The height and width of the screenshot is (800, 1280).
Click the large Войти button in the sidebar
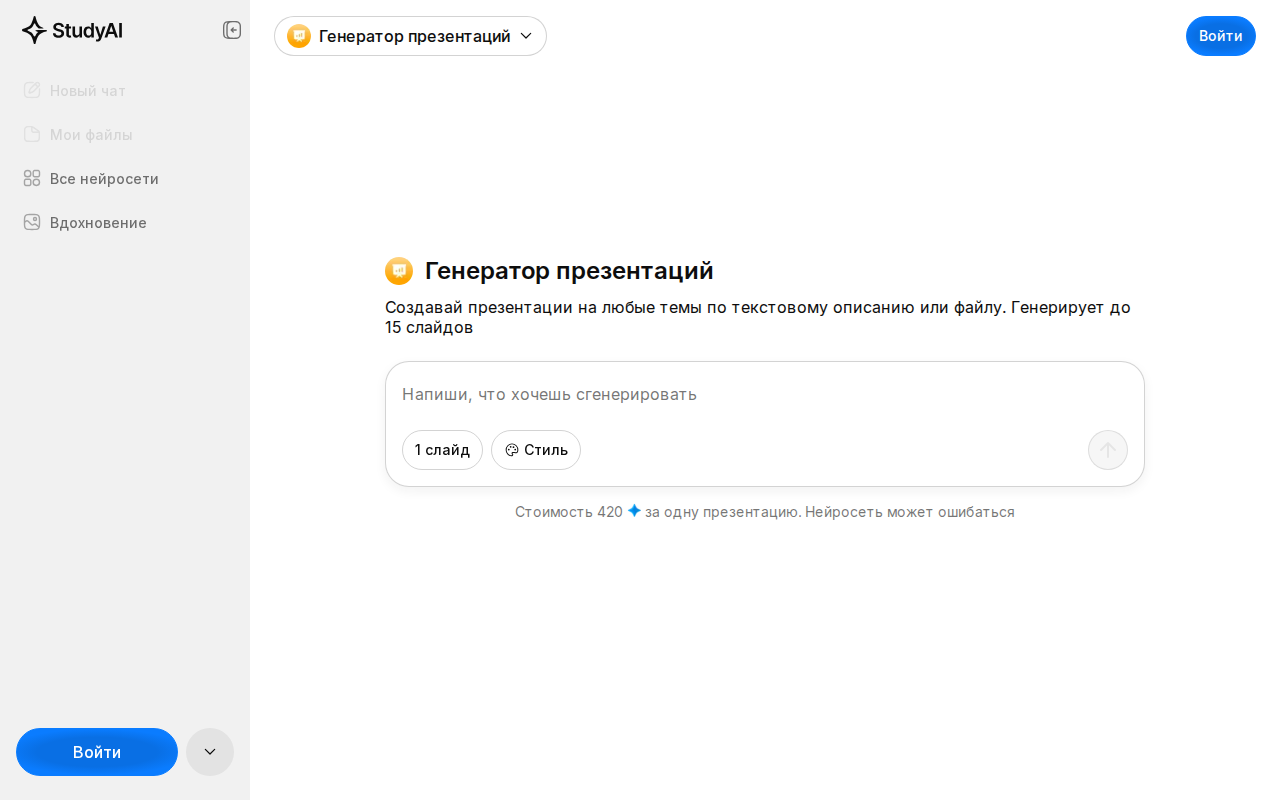coord(97,752)
